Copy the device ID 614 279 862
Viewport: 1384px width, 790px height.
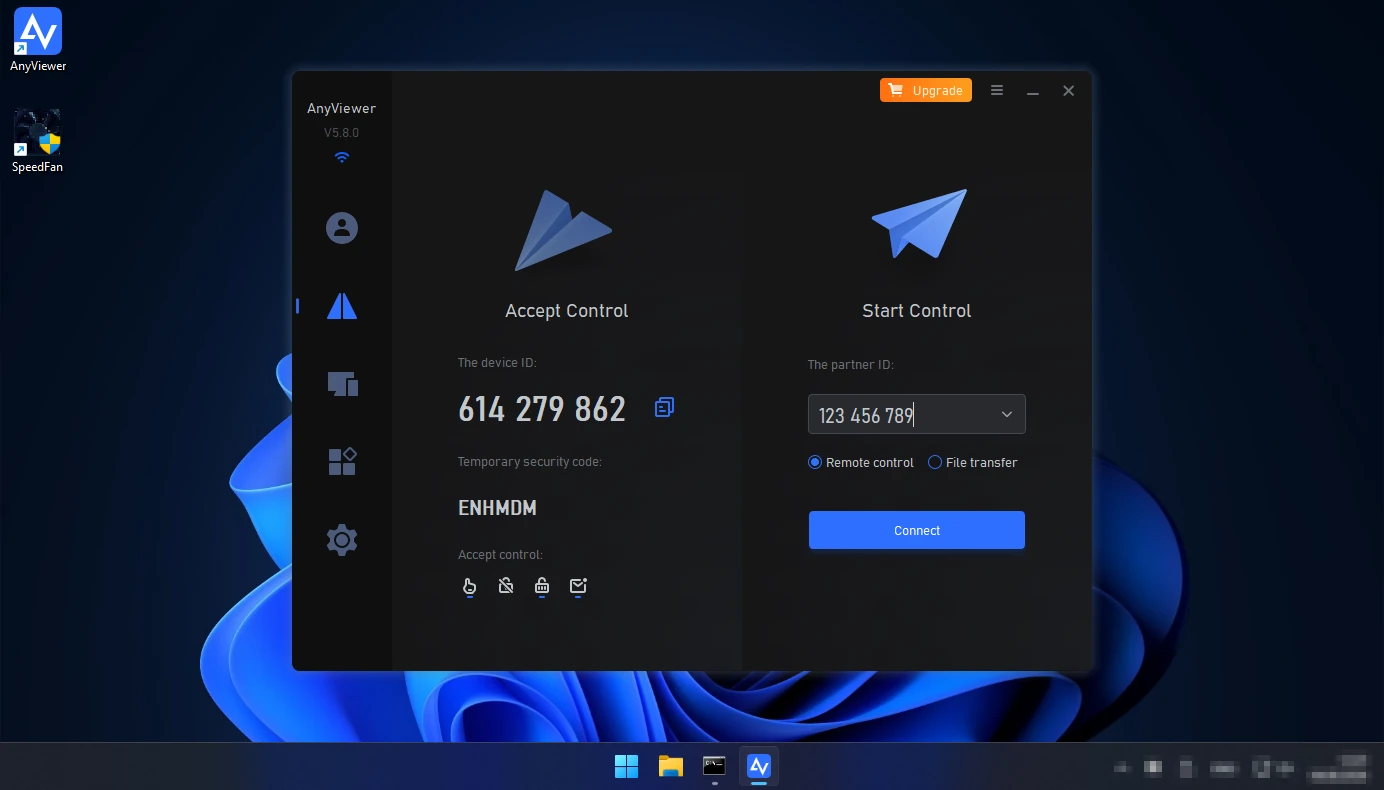(x=664, y=407)
